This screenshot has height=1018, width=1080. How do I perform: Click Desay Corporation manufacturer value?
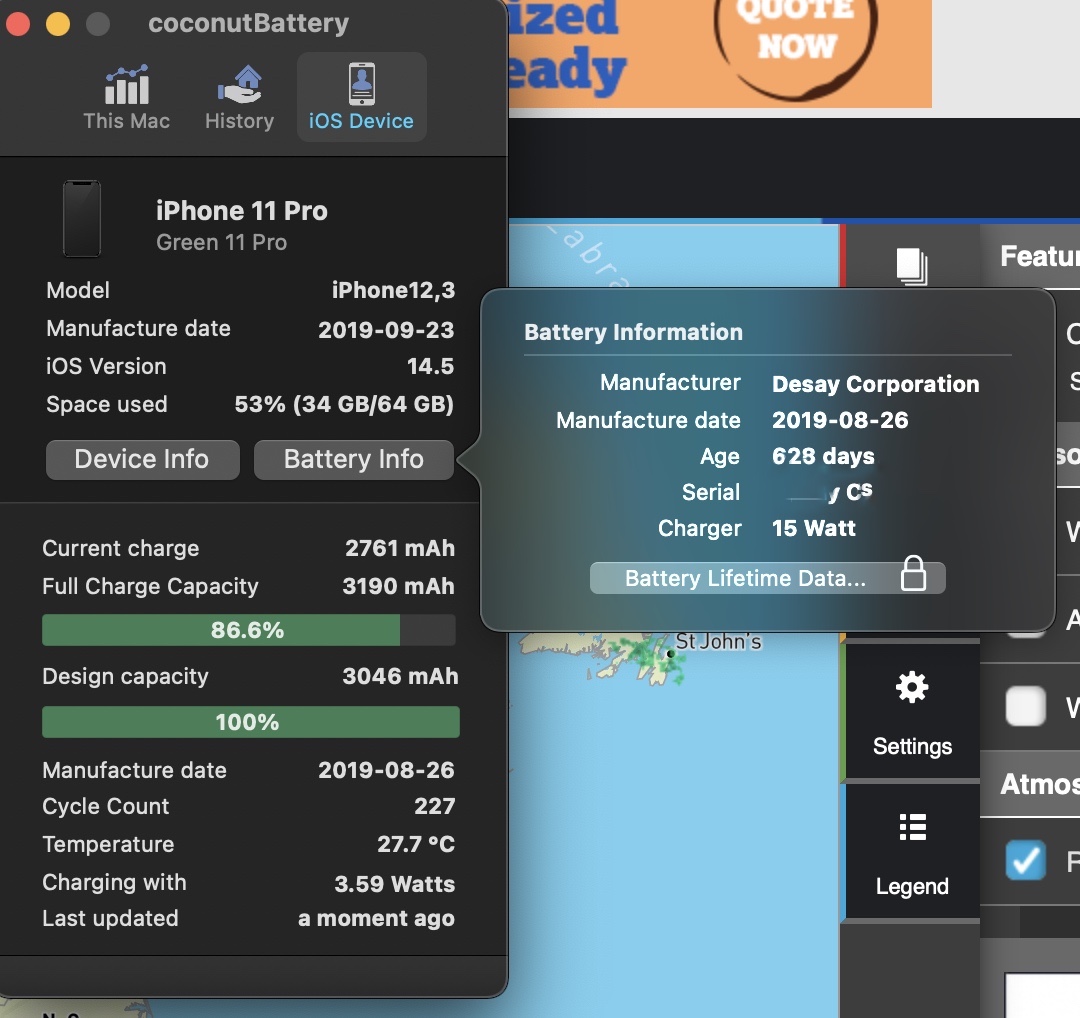tap(875, 384)
